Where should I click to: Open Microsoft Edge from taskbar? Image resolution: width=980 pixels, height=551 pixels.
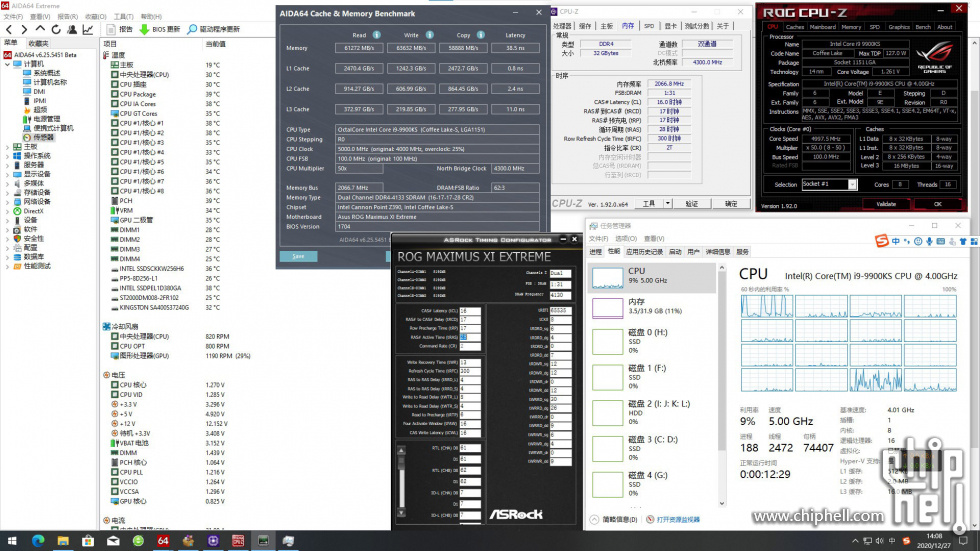pos(38,541)
